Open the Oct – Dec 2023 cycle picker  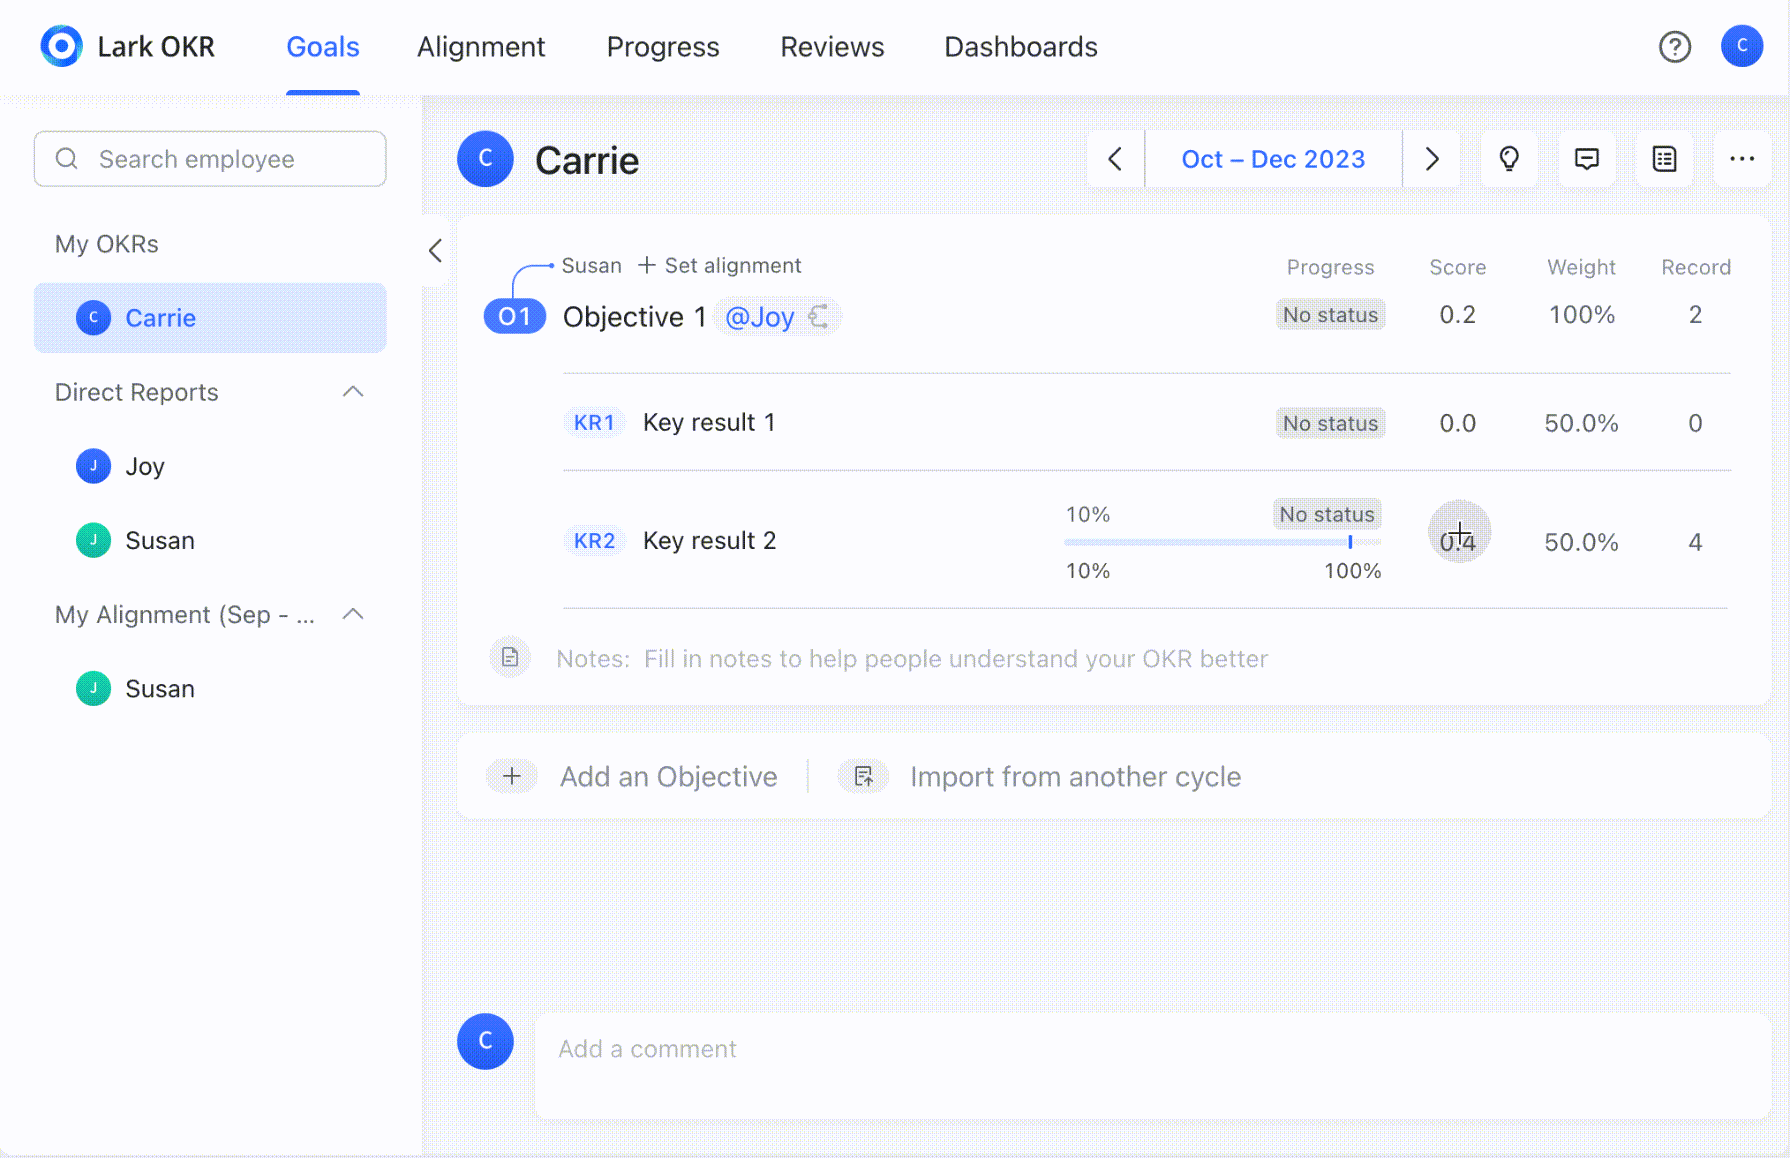click(x=1273, y=159)
